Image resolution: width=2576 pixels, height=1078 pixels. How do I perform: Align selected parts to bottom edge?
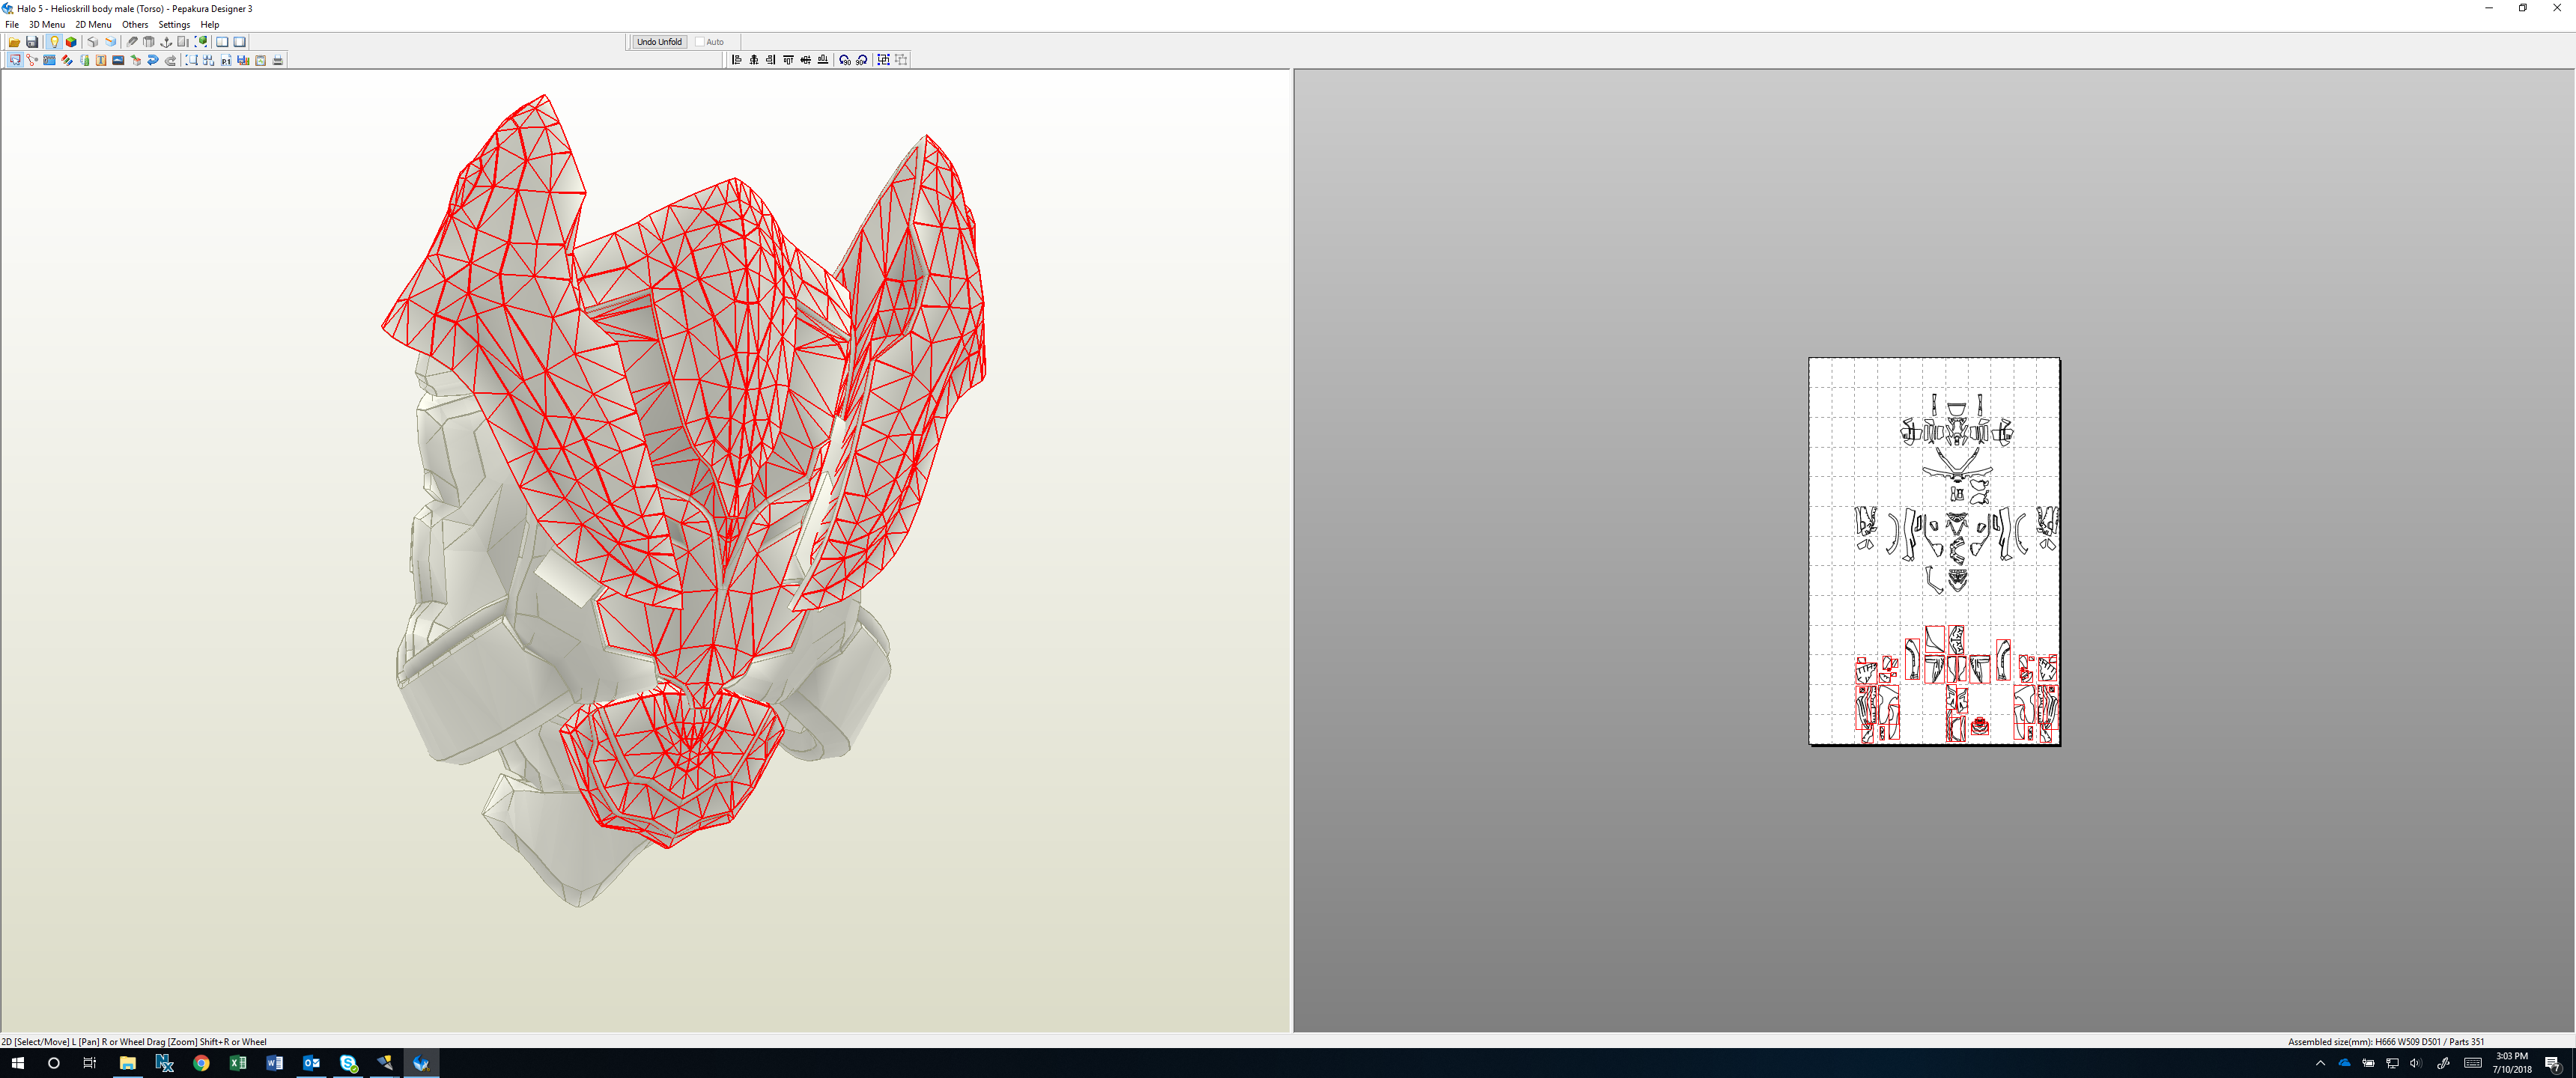[823, 60]
